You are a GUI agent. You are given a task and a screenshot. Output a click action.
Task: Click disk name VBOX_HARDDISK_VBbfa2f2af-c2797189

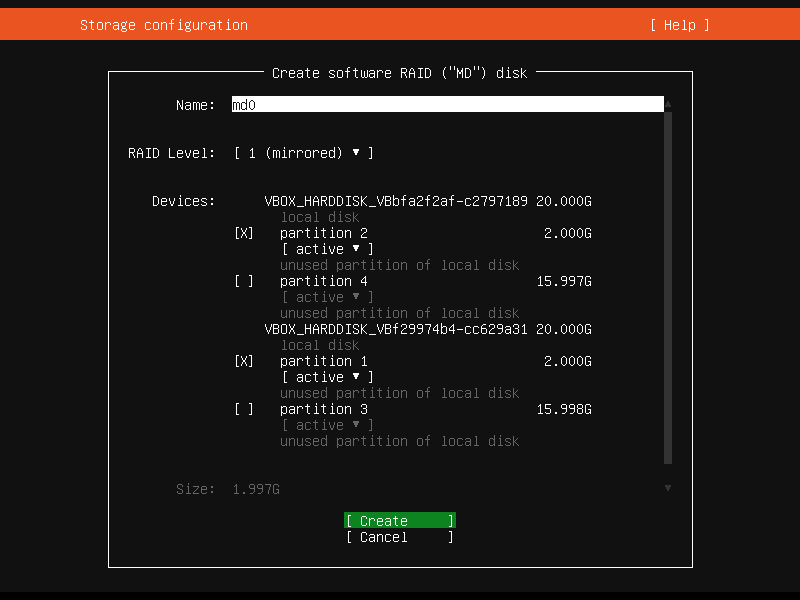396,201
